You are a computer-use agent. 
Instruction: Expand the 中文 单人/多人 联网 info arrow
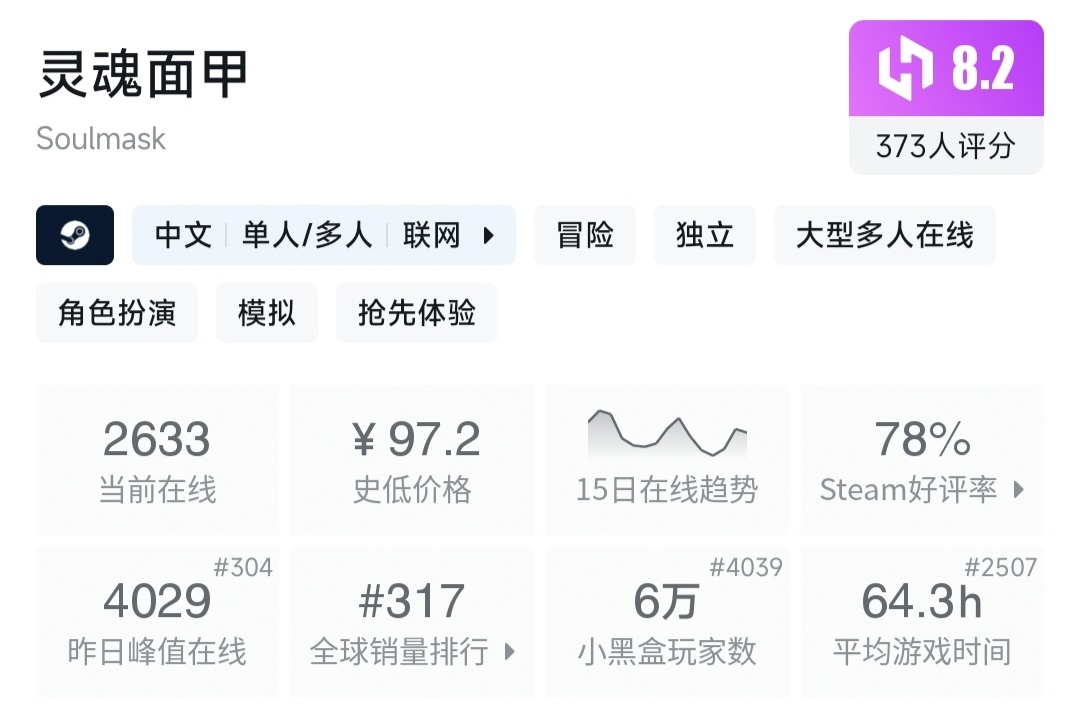489,236
